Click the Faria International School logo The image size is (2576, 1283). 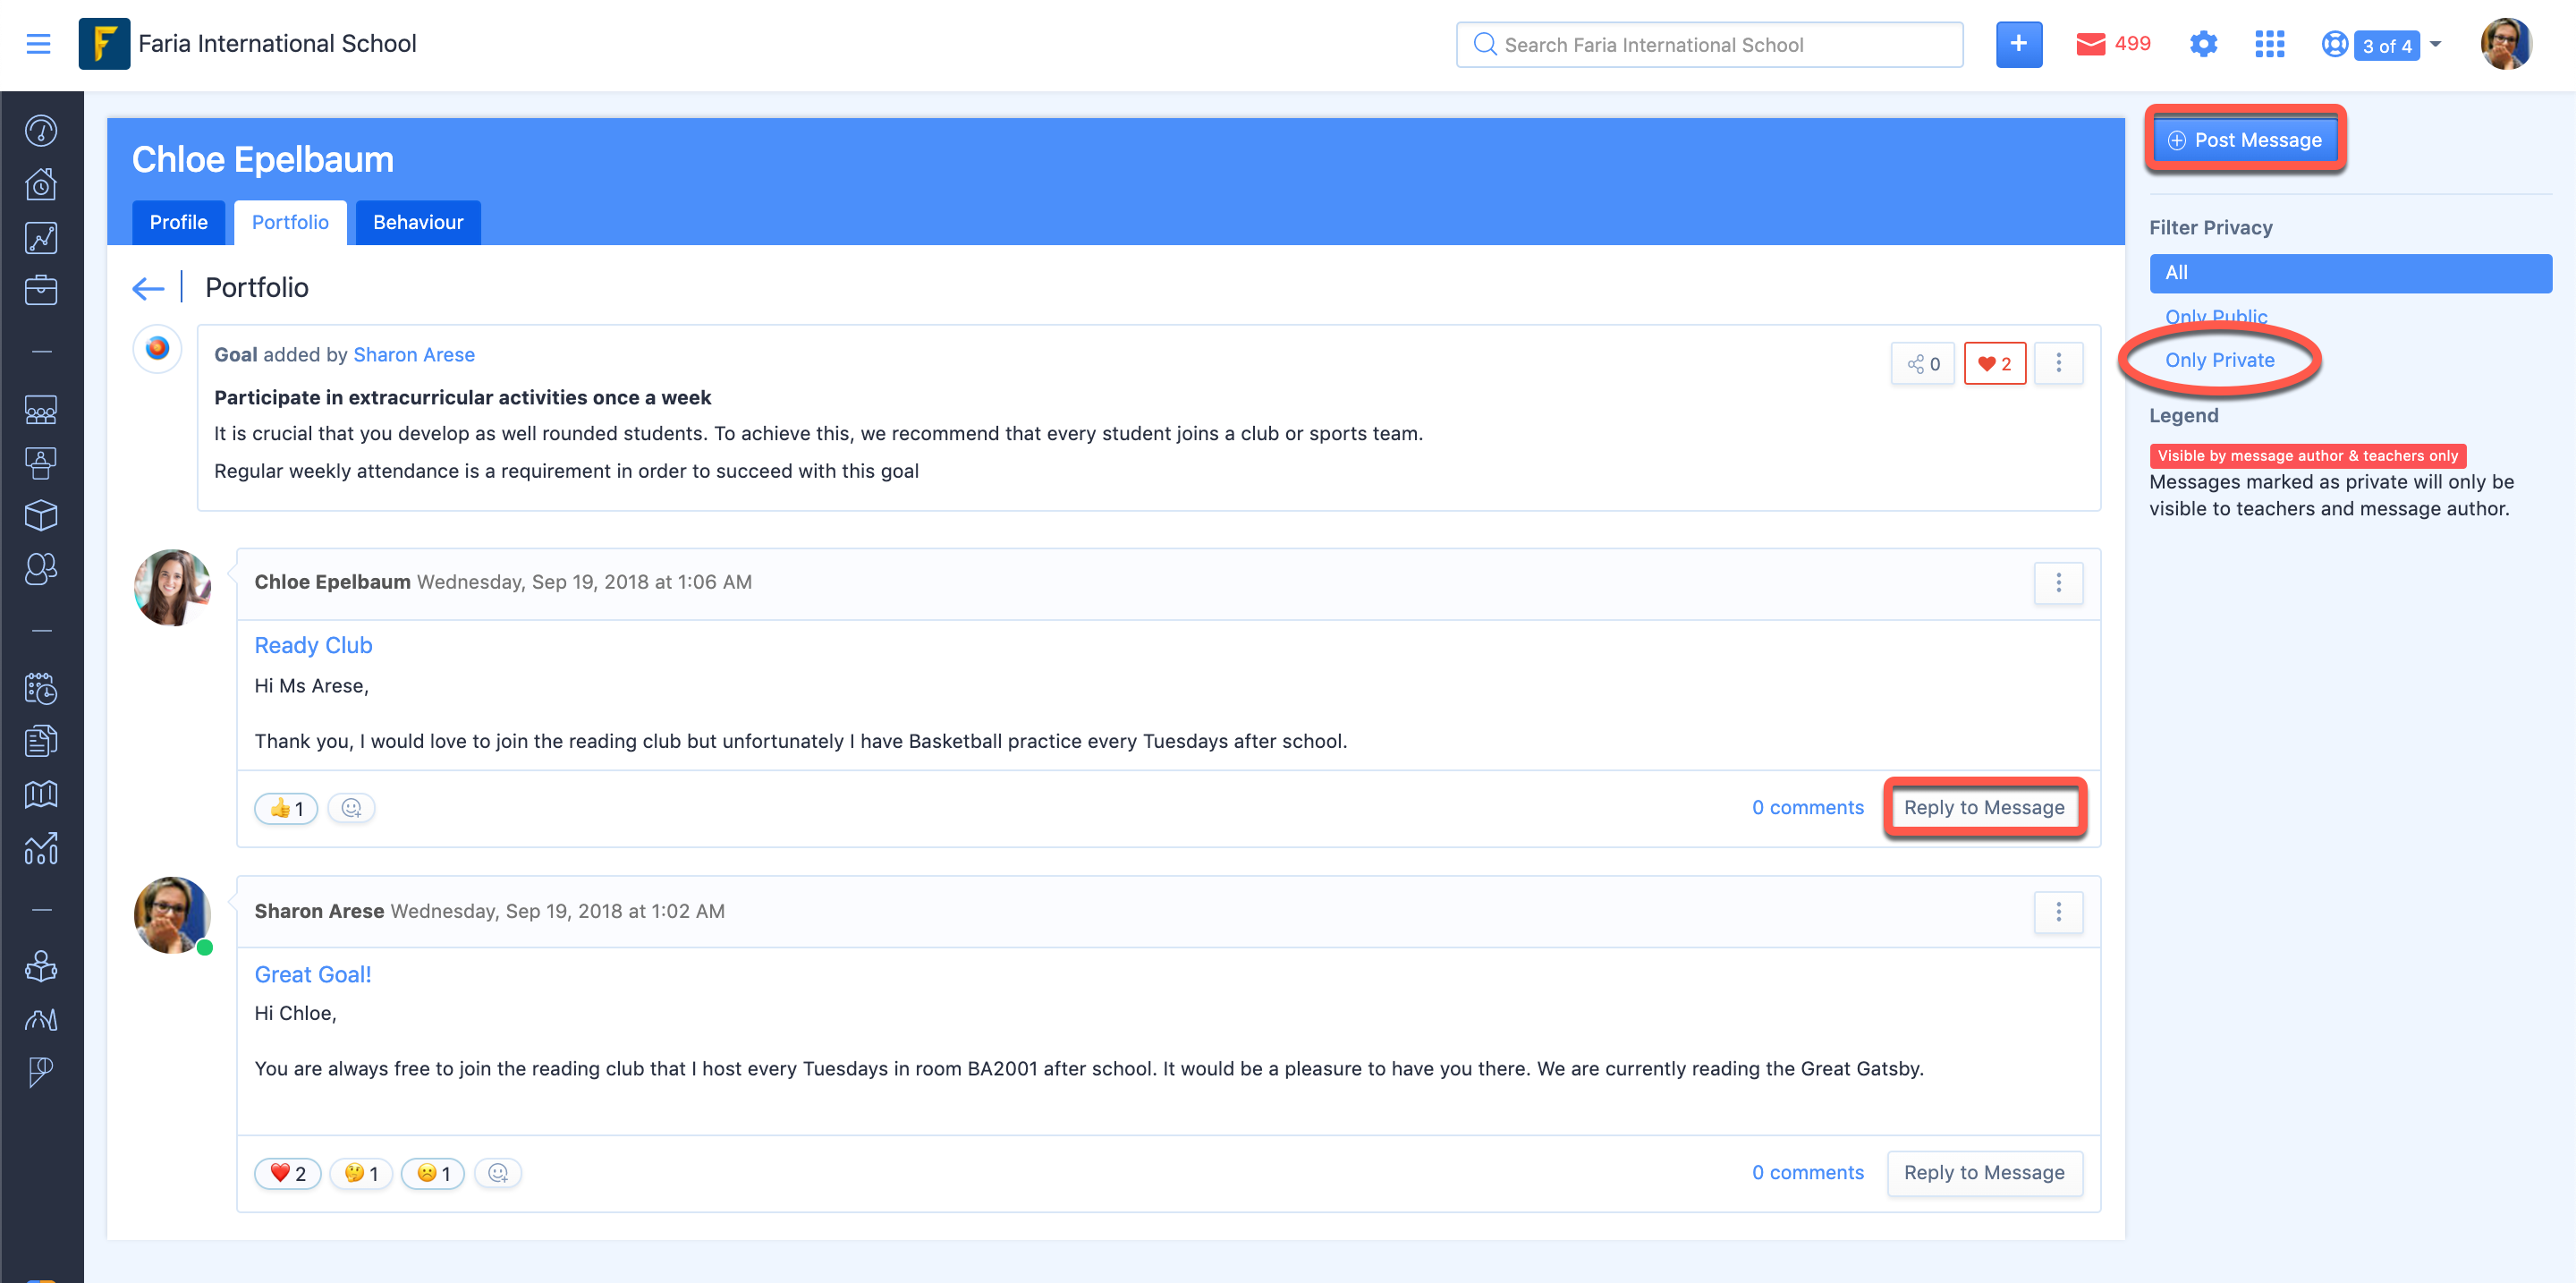(x=104, y=44)
